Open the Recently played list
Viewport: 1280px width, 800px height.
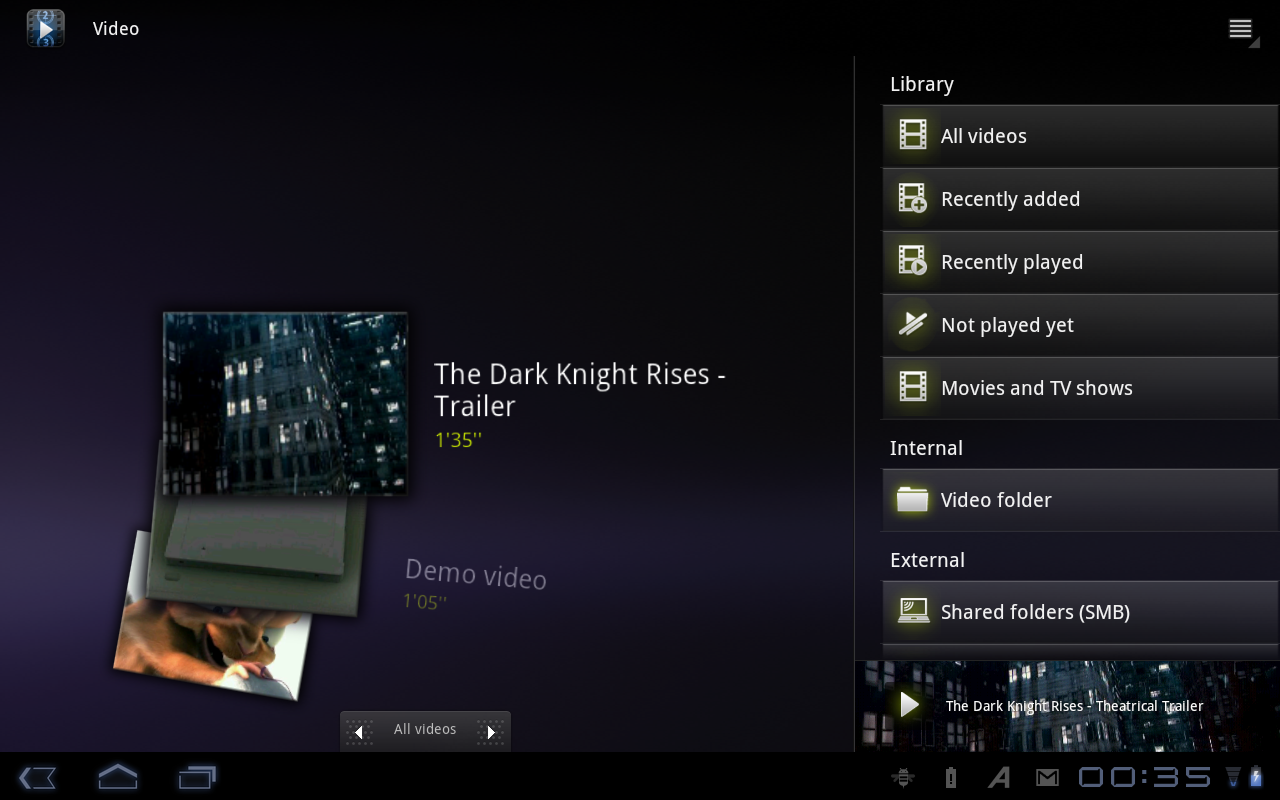click(1080, 262)
